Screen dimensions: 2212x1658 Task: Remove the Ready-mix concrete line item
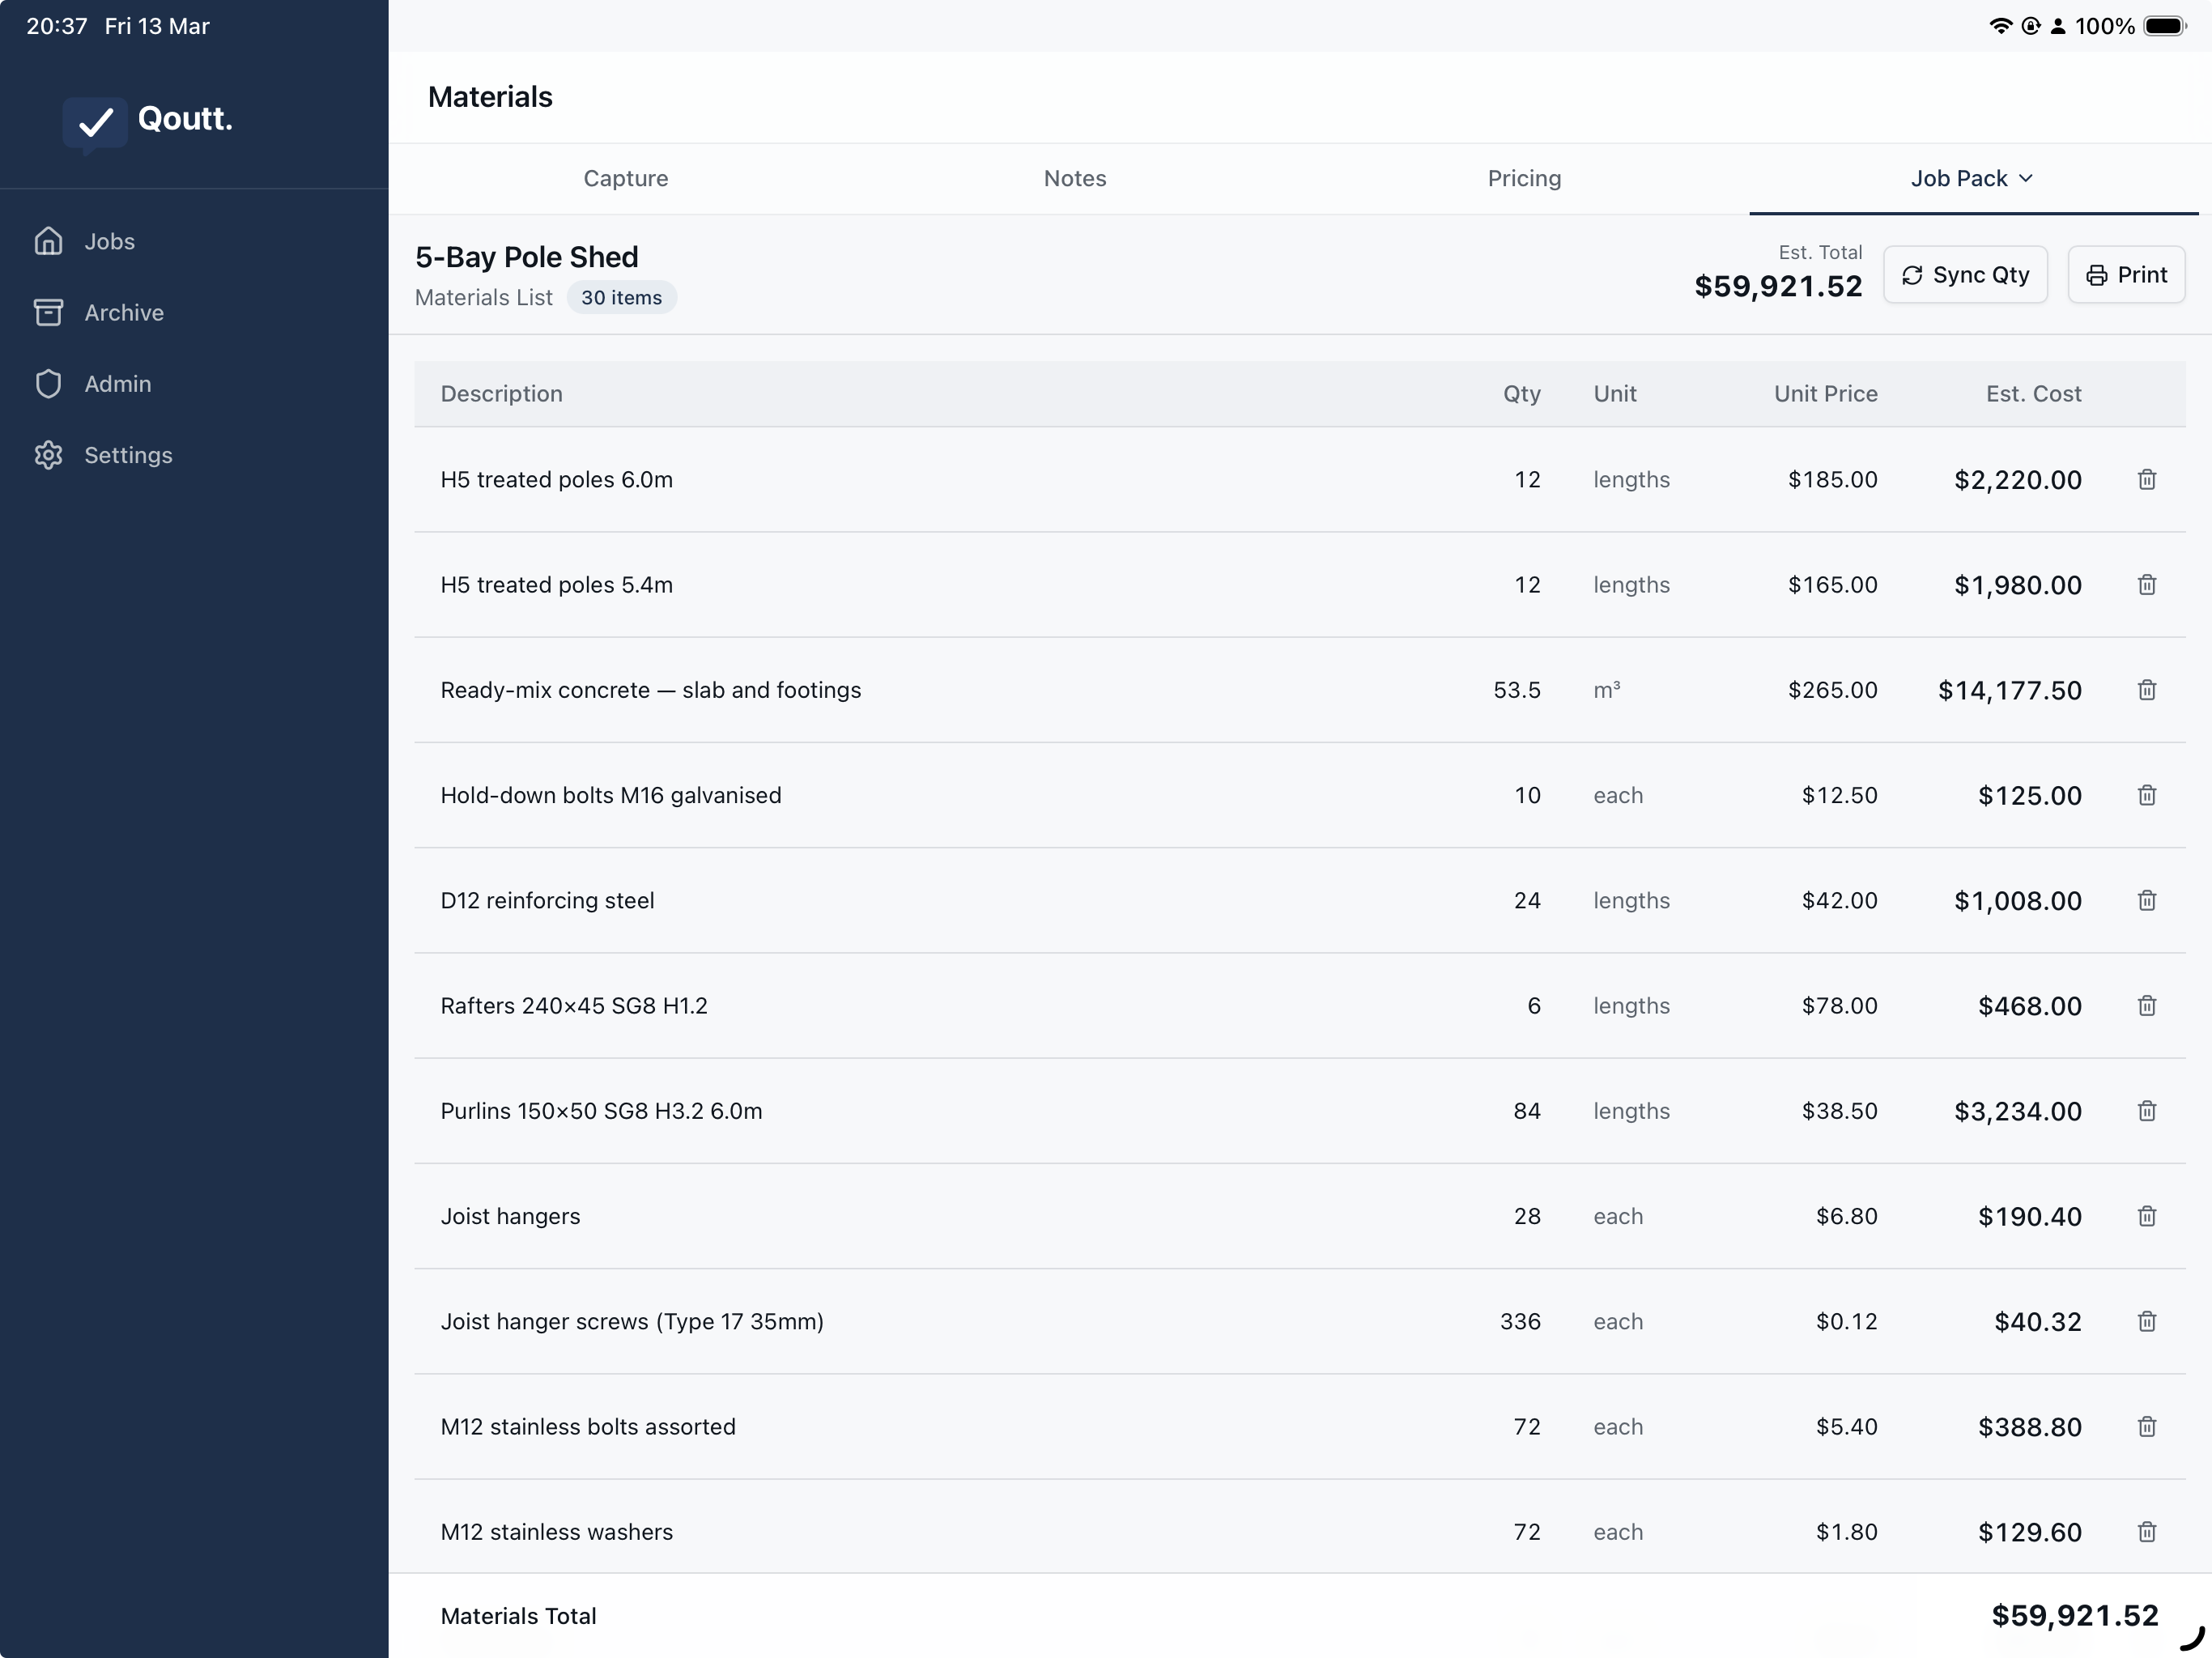[x=2147, y=690]
